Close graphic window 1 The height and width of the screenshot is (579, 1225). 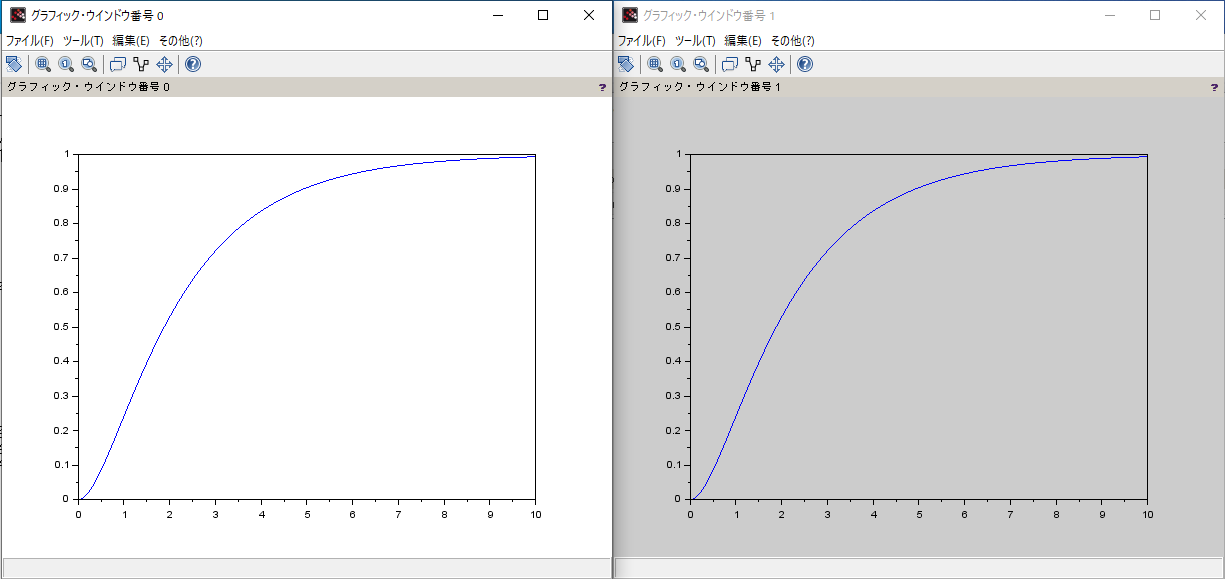click(x=1201, y=15)
